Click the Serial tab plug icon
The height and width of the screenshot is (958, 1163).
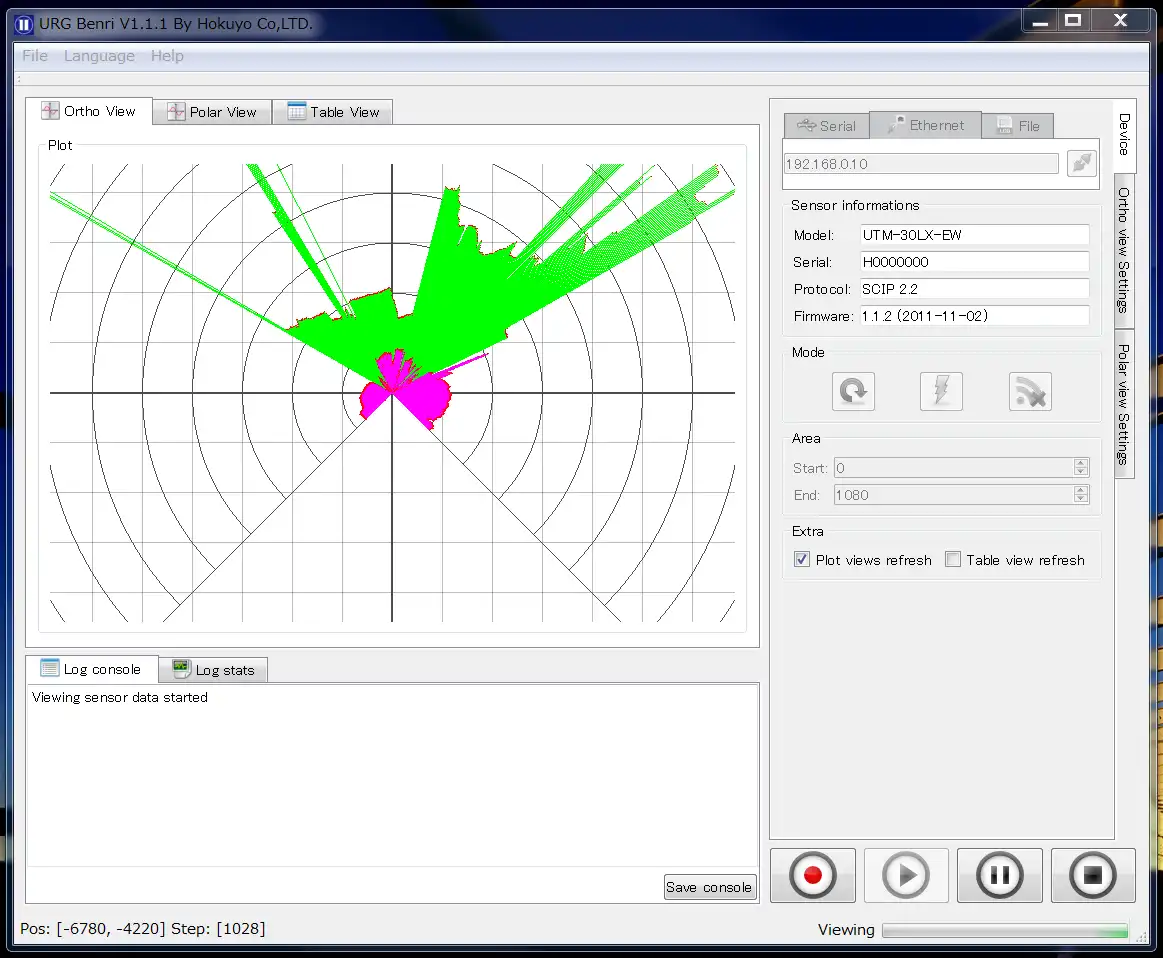(x=806, y=125)
